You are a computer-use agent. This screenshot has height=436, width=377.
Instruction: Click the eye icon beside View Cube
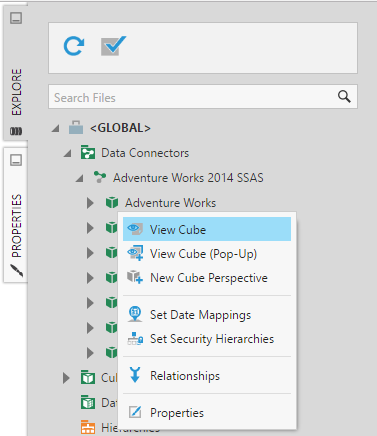tap(135, 229)
